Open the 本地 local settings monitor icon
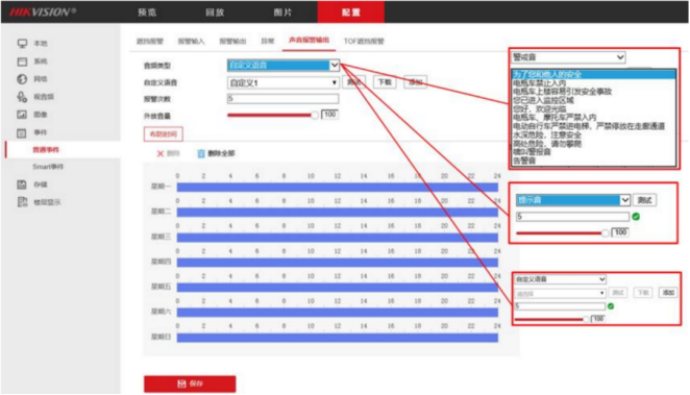Image resolution: width=690 pixels, height=395 pixels. 22,43
